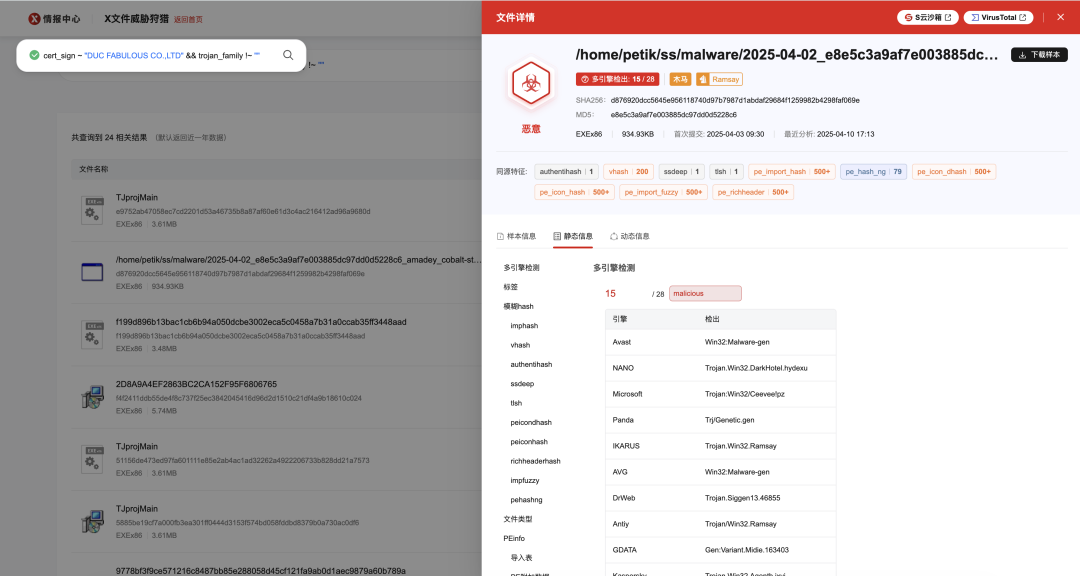
Task: Click the tlsh similarity tag
Action: [726, 172]
